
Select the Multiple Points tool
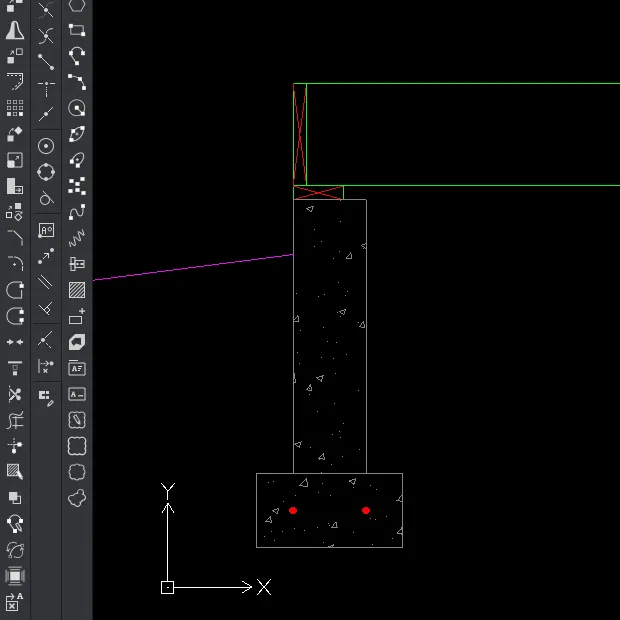(77, 186)
